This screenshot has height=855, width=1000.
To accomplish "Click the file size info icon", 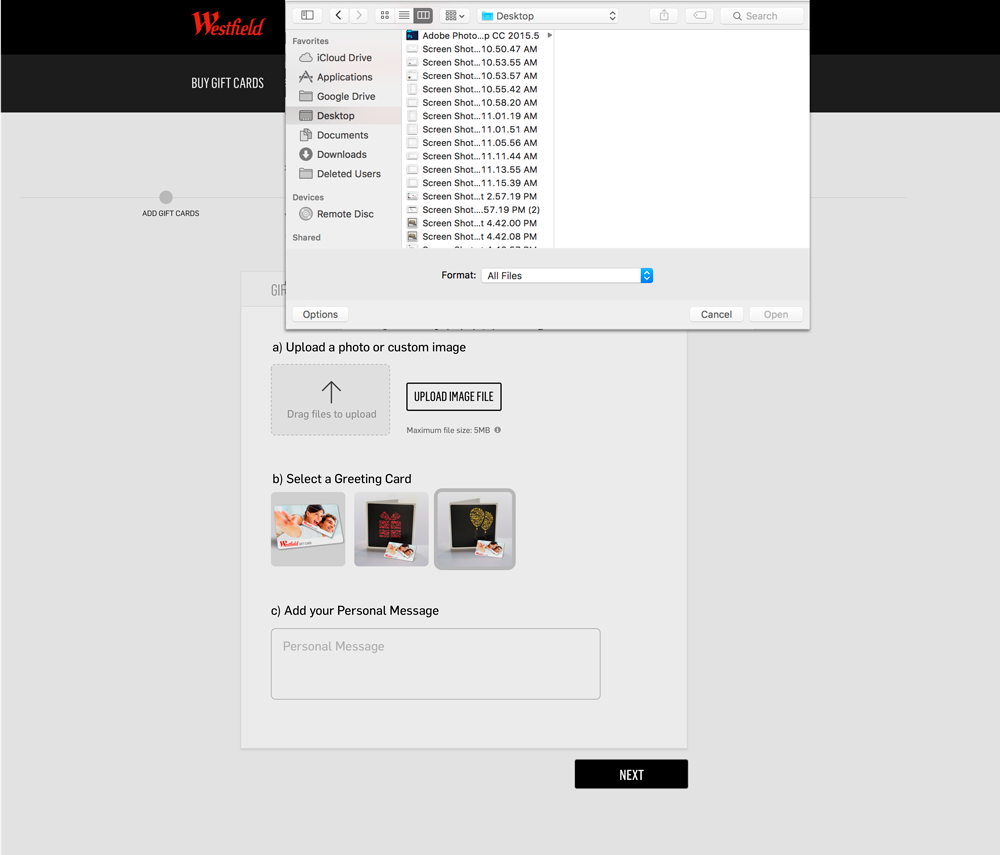I will [x=497, y=430].
